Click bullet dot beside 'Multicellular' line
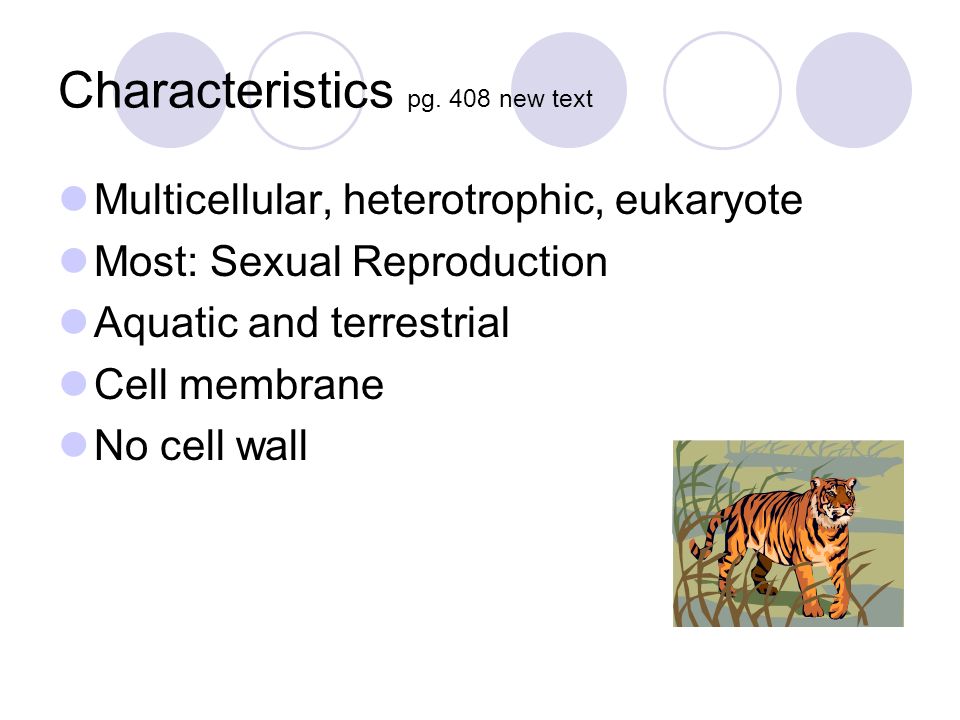The image size is (960, 720). (74, 199)
